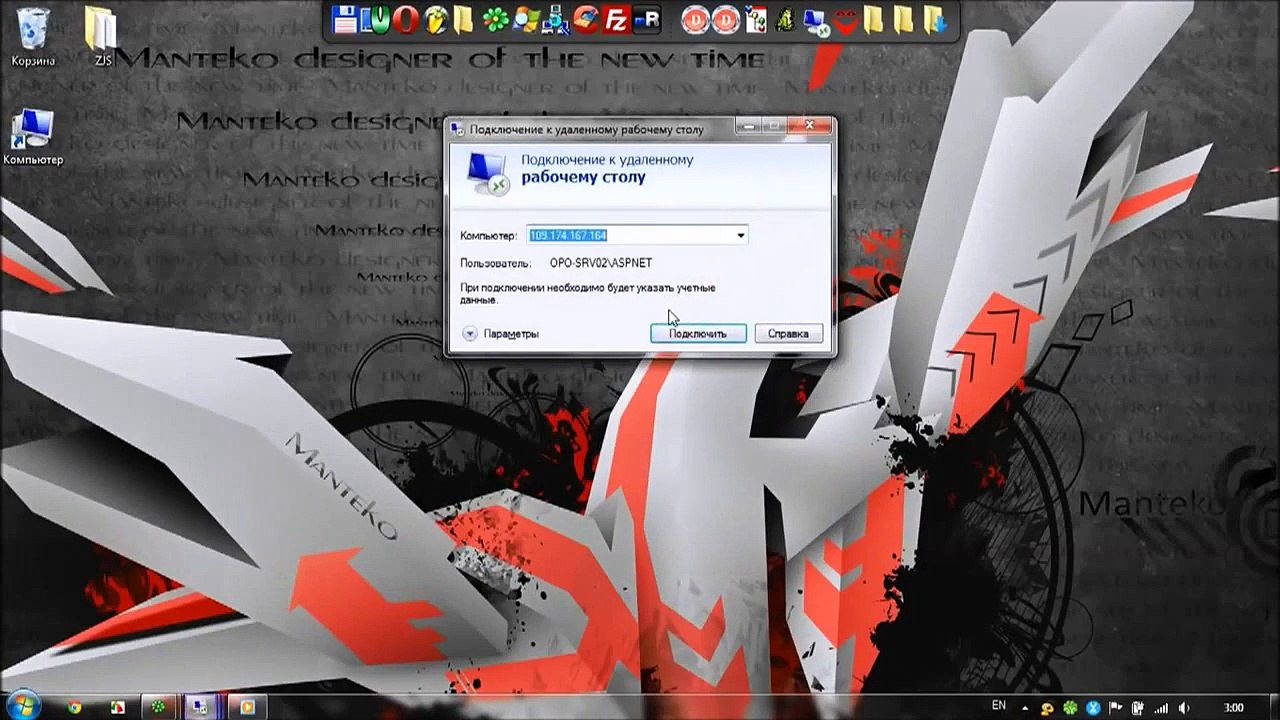Image resolution: width=1280 pixels, height=720 pixels.
Task: Click the keys icon in the system tray
Action: click(1047, 708)
